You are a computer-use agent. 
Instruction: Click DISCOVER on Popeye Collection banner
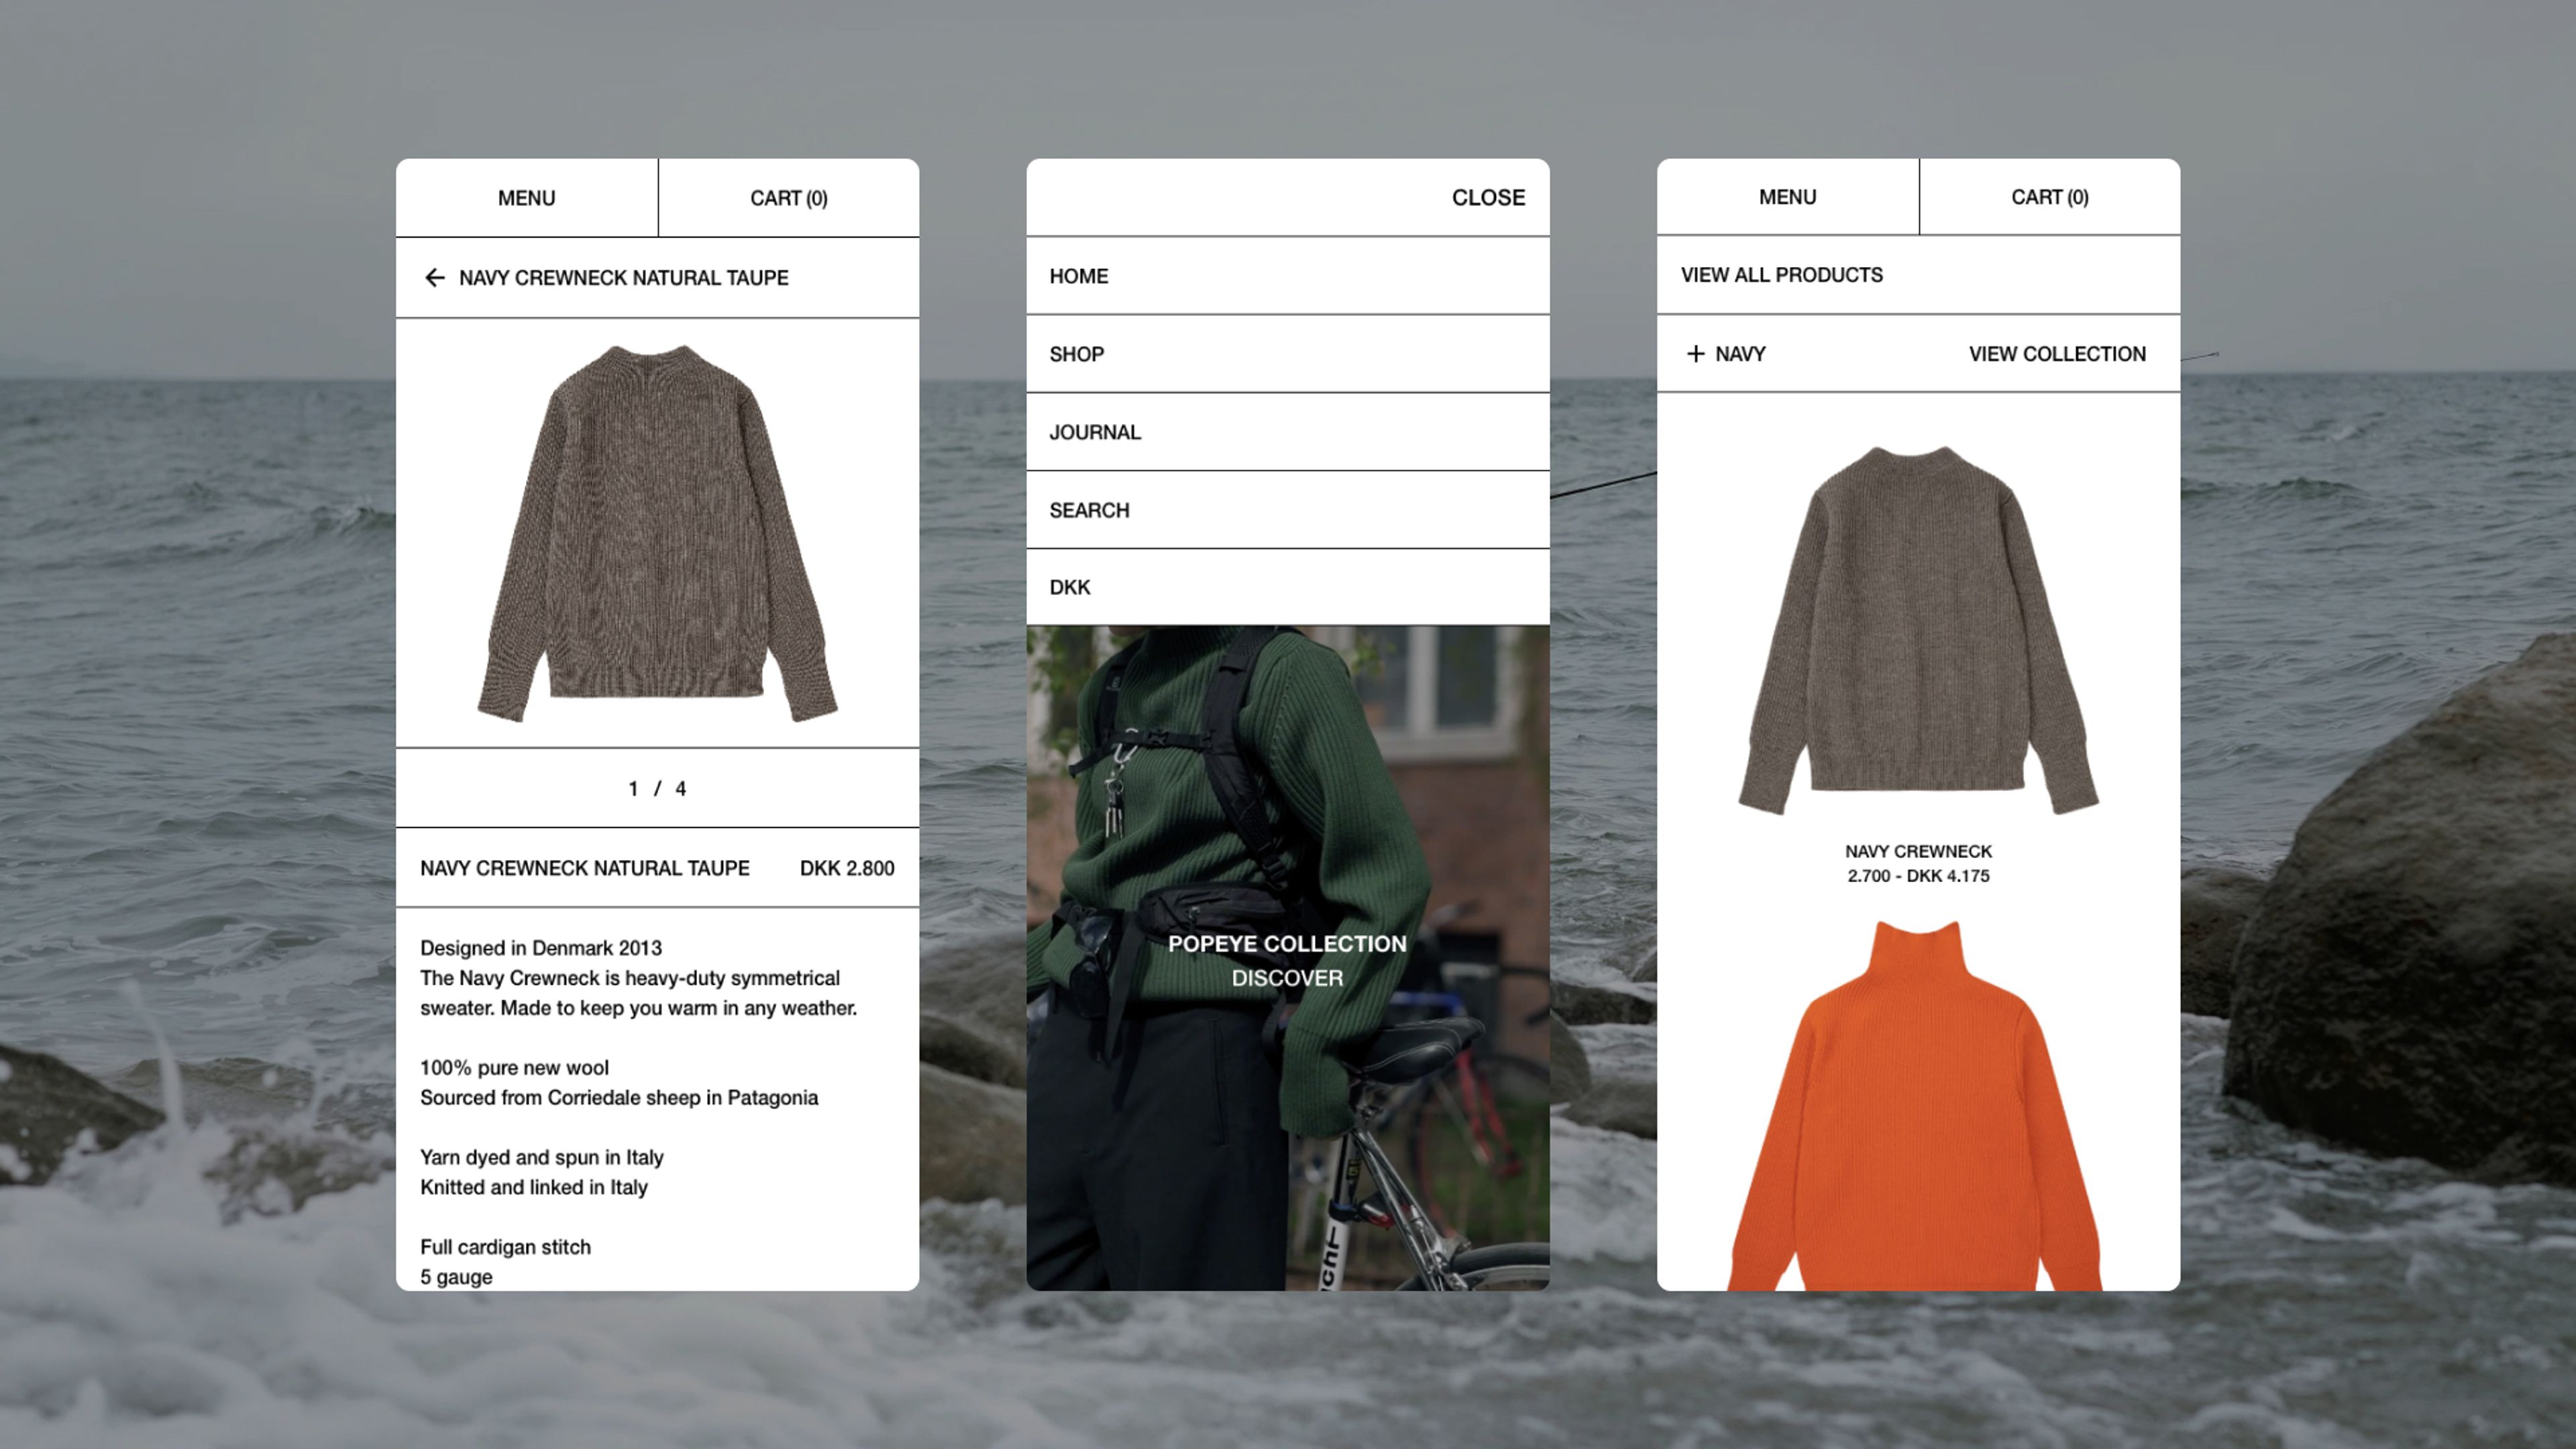click(1287, 978)
